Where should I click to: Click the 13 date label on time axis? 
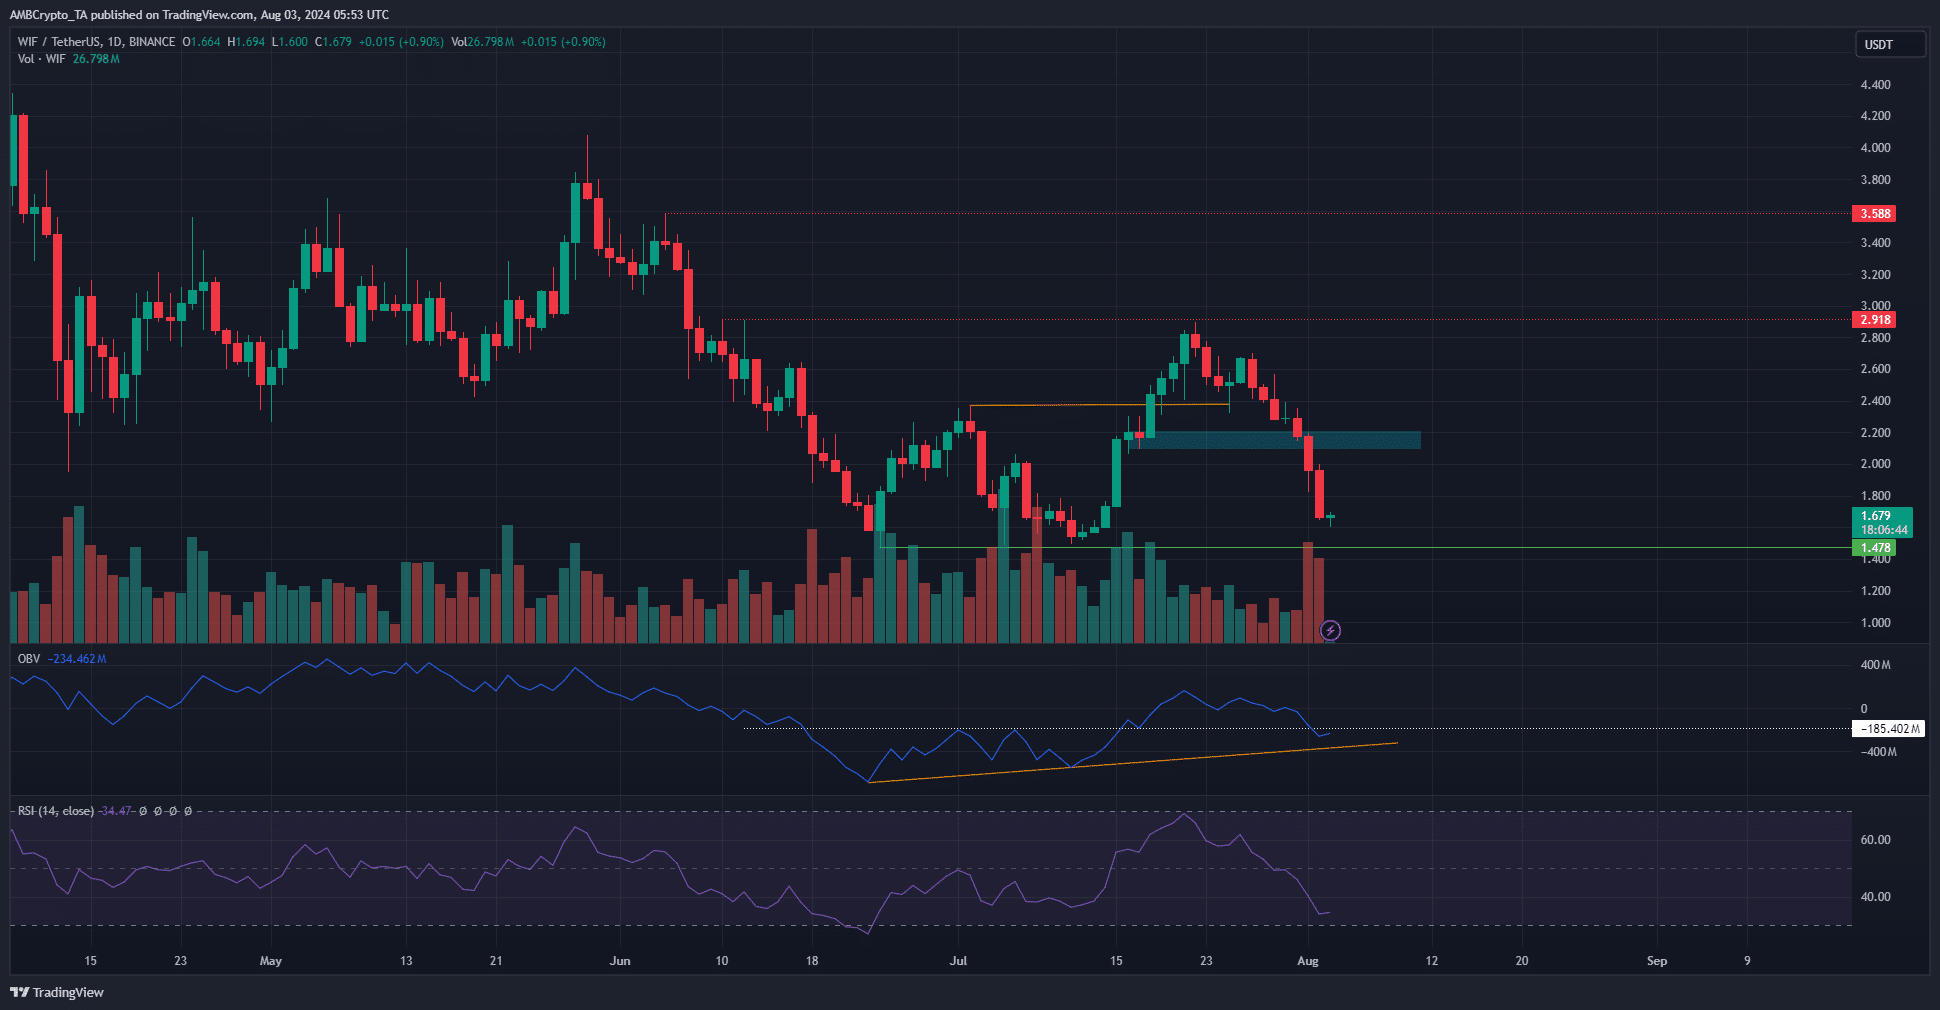[406, 961]
